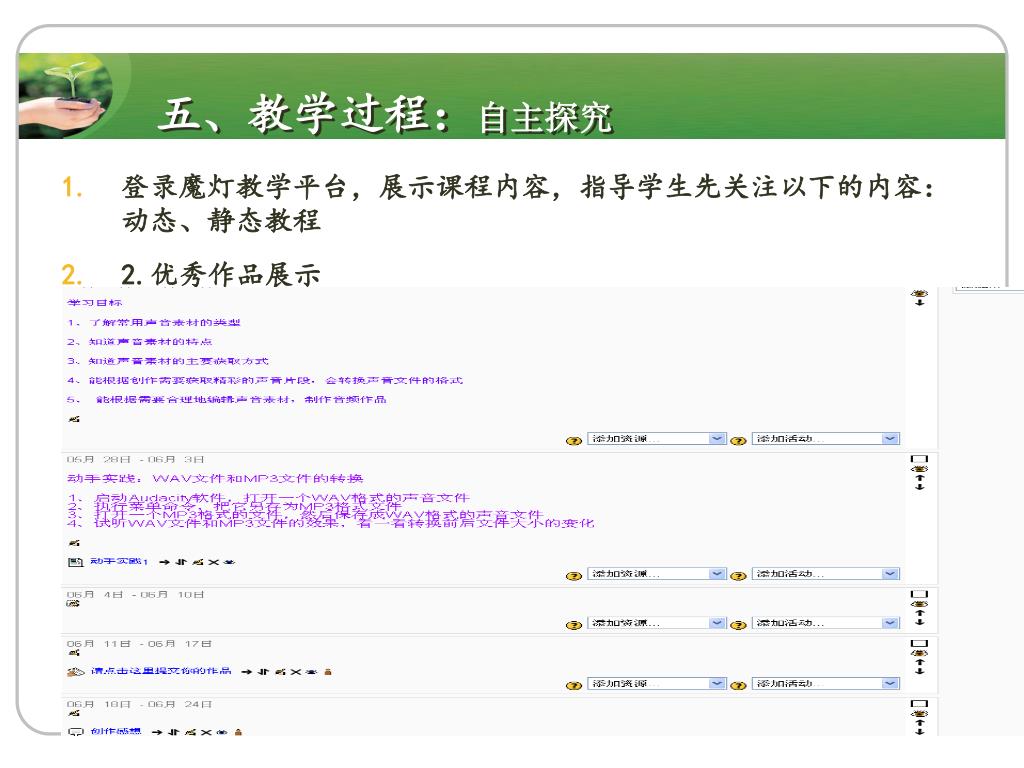The height and width of the screenshot is (768, 1024).
Task: Click the 学习目标 heading text
Action: pyautogui.click(x=95, y=302)
